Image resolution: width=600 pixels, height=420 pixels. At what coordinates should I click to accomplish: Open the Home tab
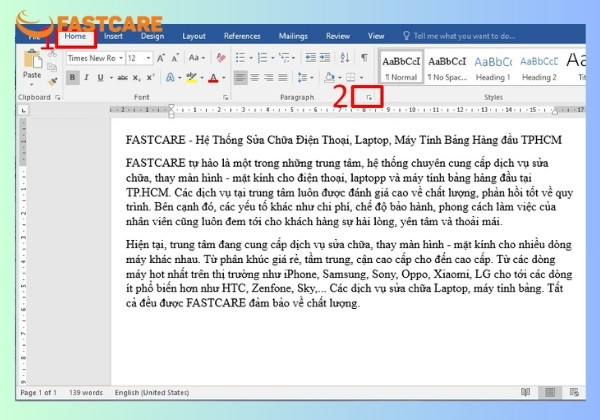(75, 36)
